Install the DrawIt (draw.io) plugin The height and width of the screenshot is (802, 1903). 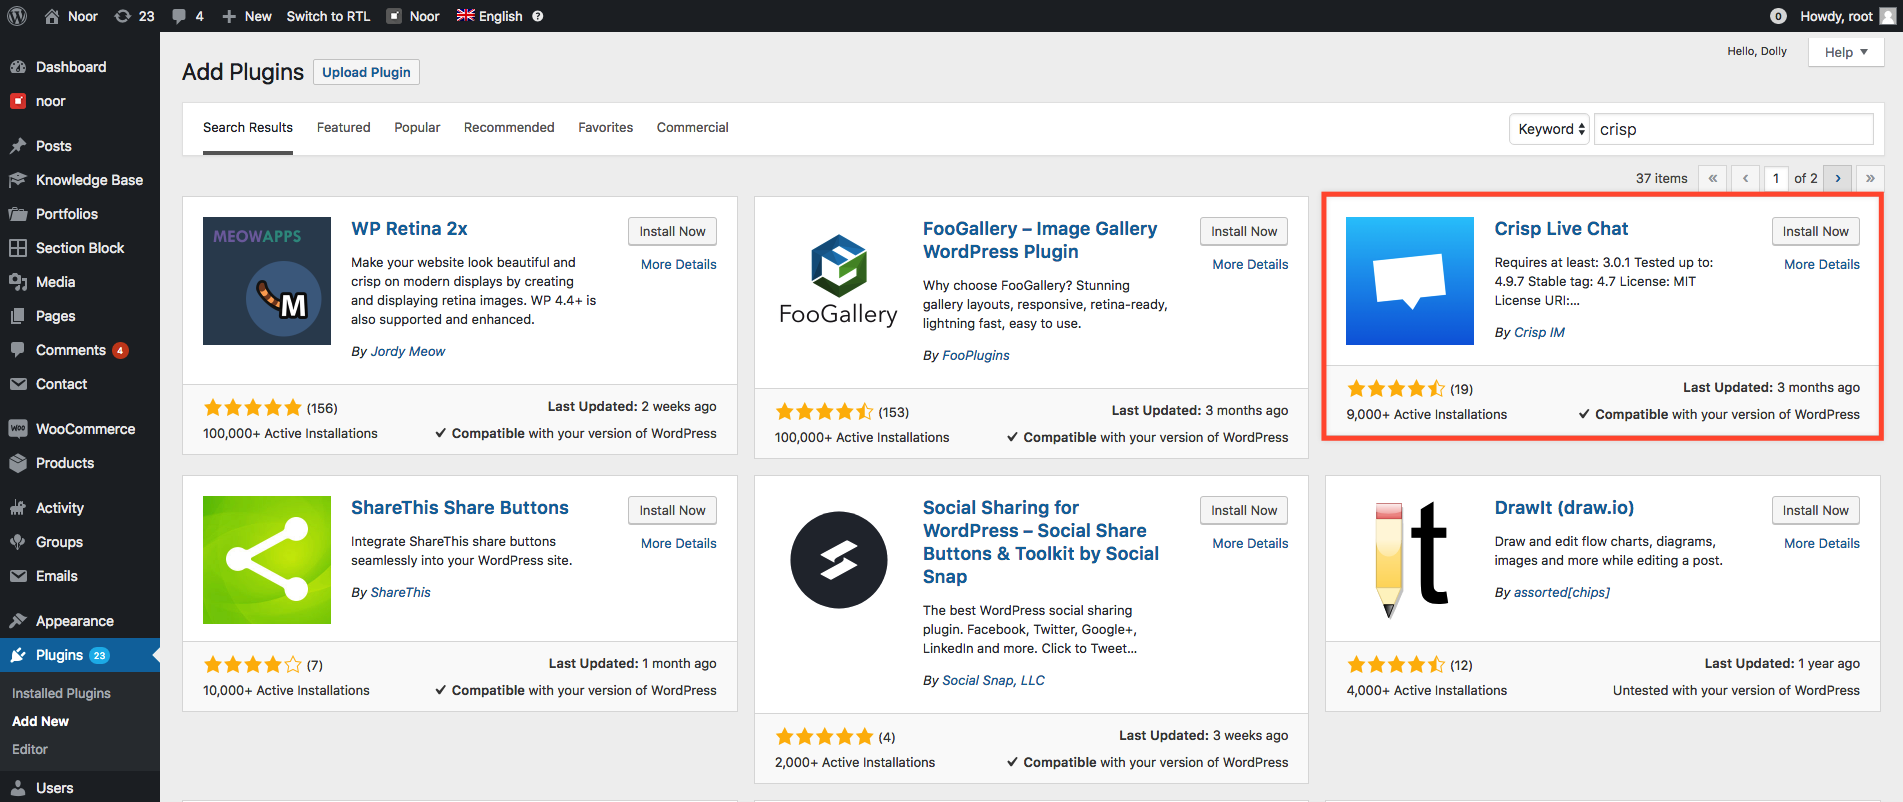click(1816, 510)
